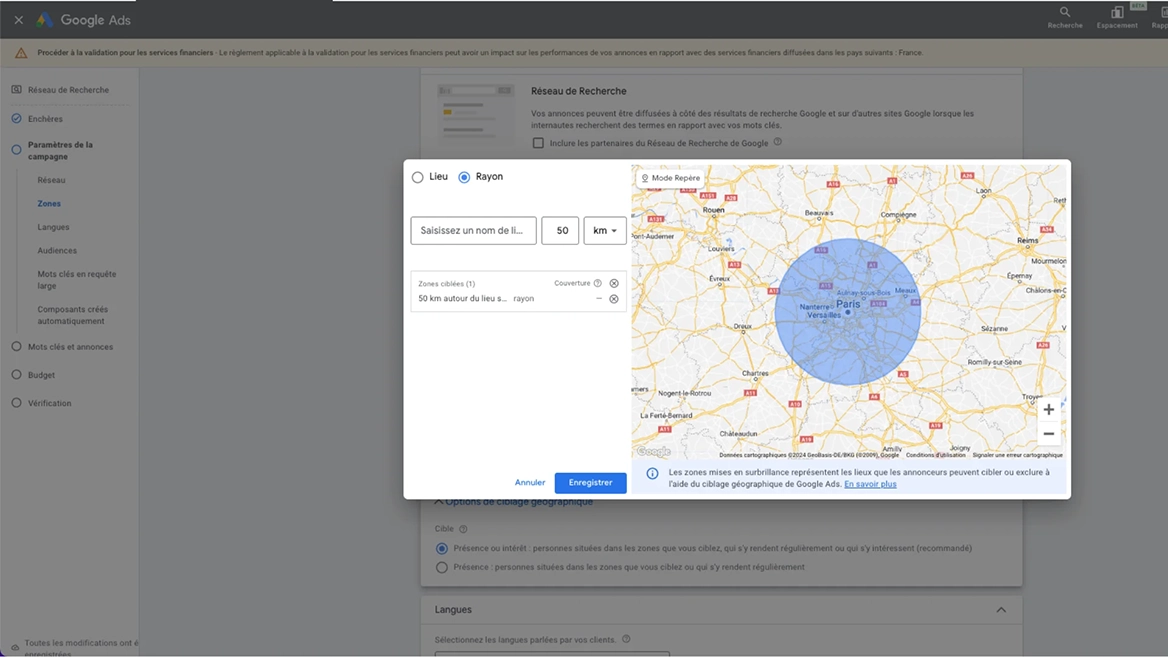
Task: Click help icon beside partner network checkbox
Action: [x=778, y=142]
